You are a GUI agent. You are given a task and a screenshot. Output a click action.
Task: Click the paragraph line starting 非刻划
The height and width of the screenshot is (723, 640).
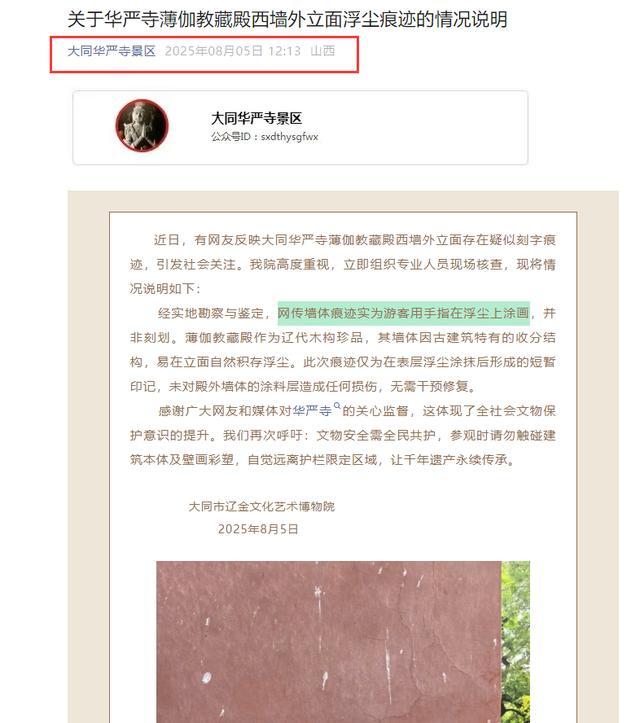tap(343, 338)
